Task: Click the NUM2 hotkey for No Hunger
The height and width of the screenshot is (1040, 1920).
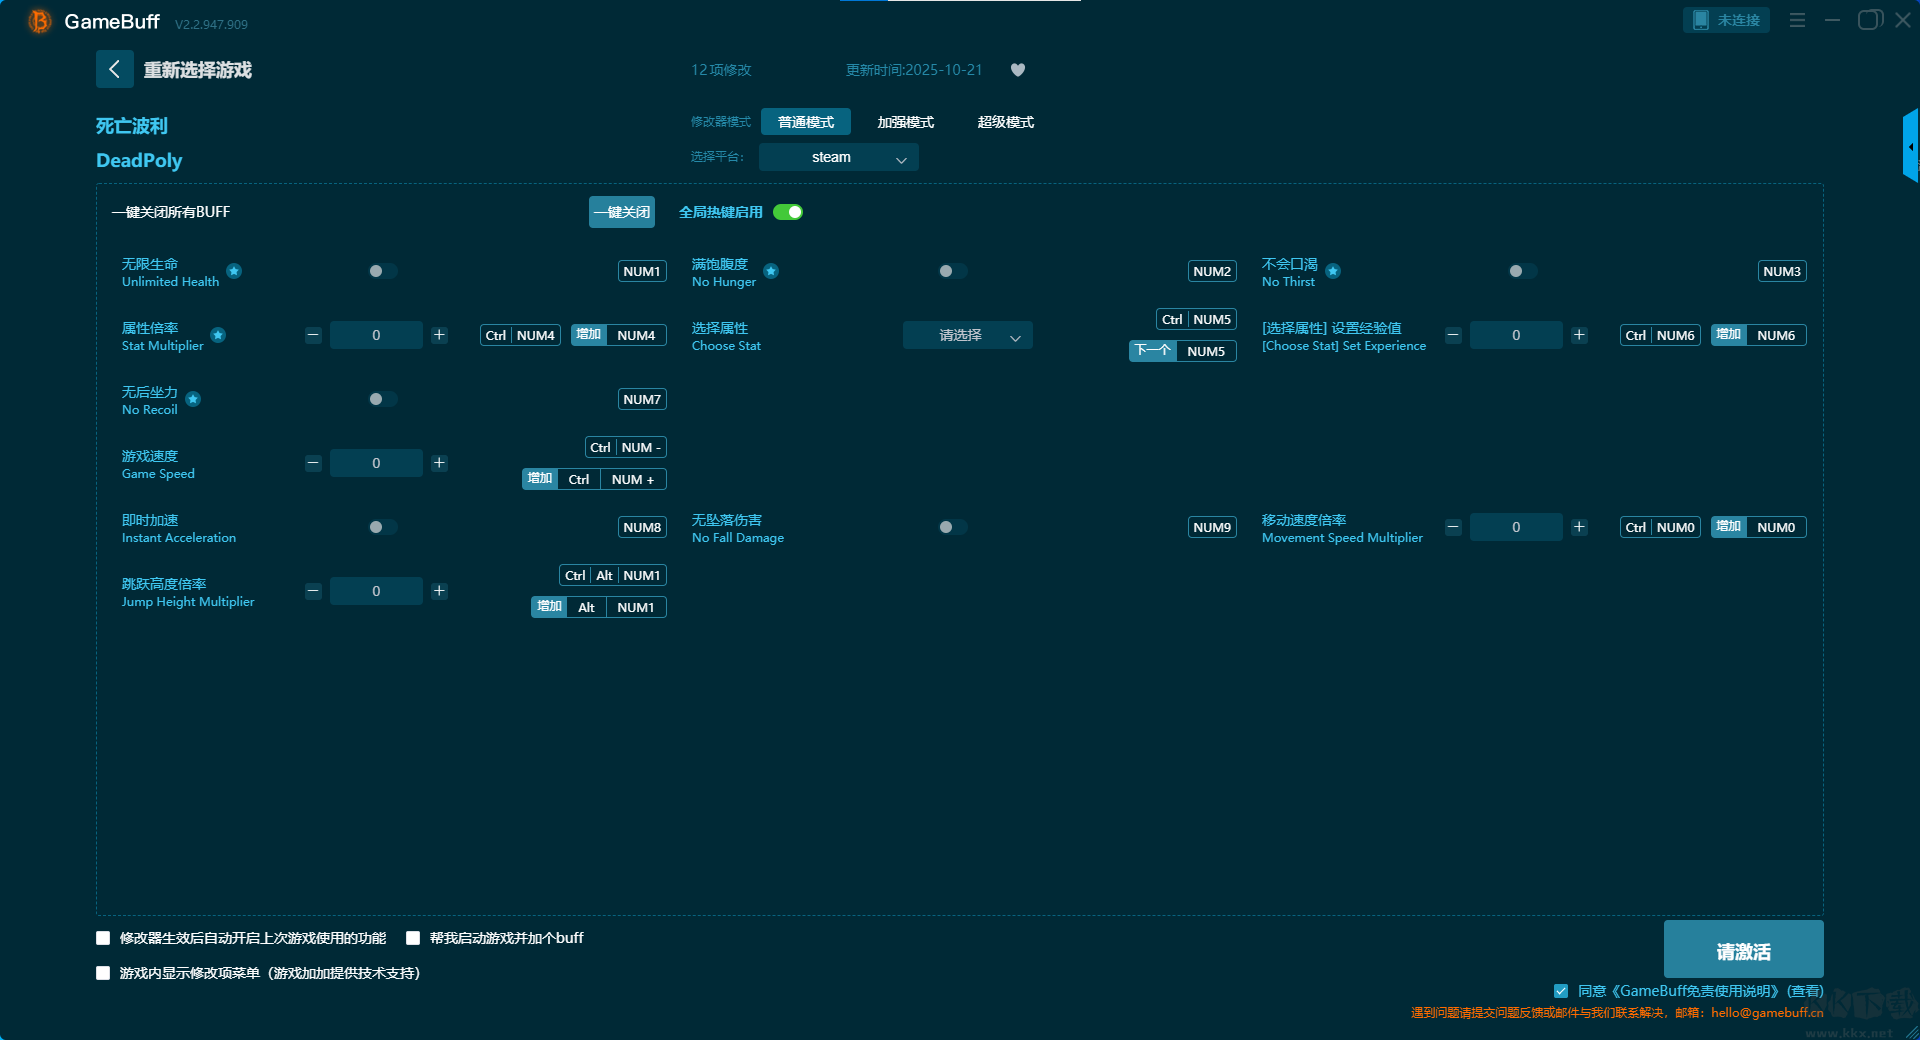Action: click(x=1212, y=271)
